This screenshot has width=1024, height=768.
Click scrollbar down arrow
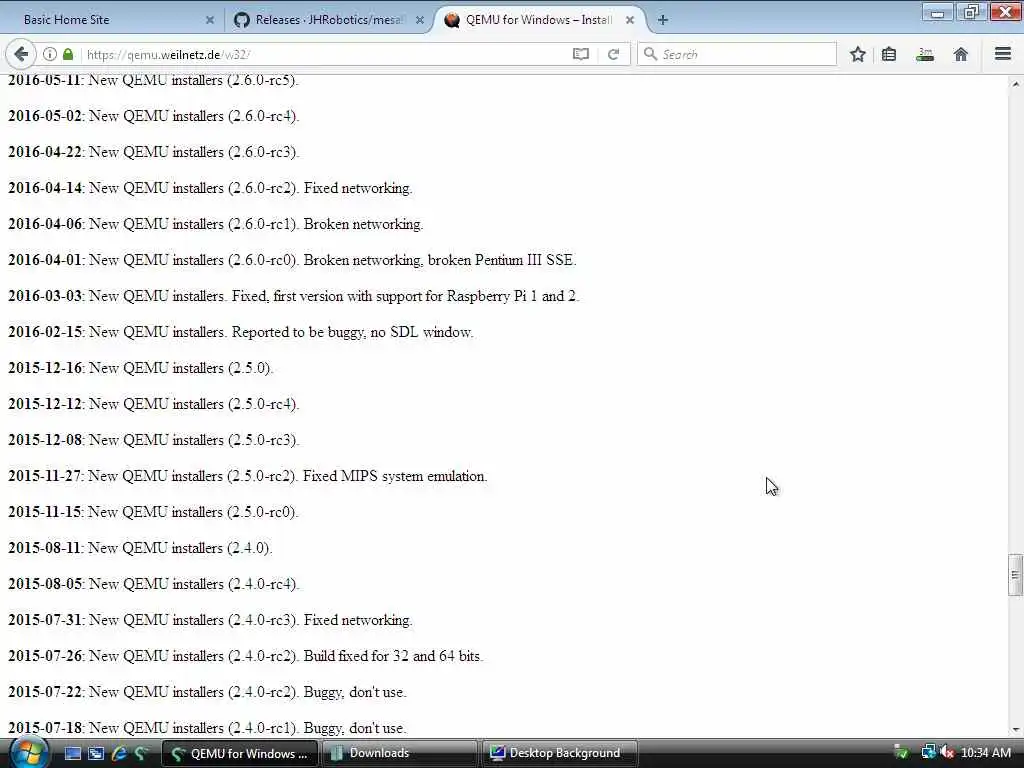pos(1015,729)
